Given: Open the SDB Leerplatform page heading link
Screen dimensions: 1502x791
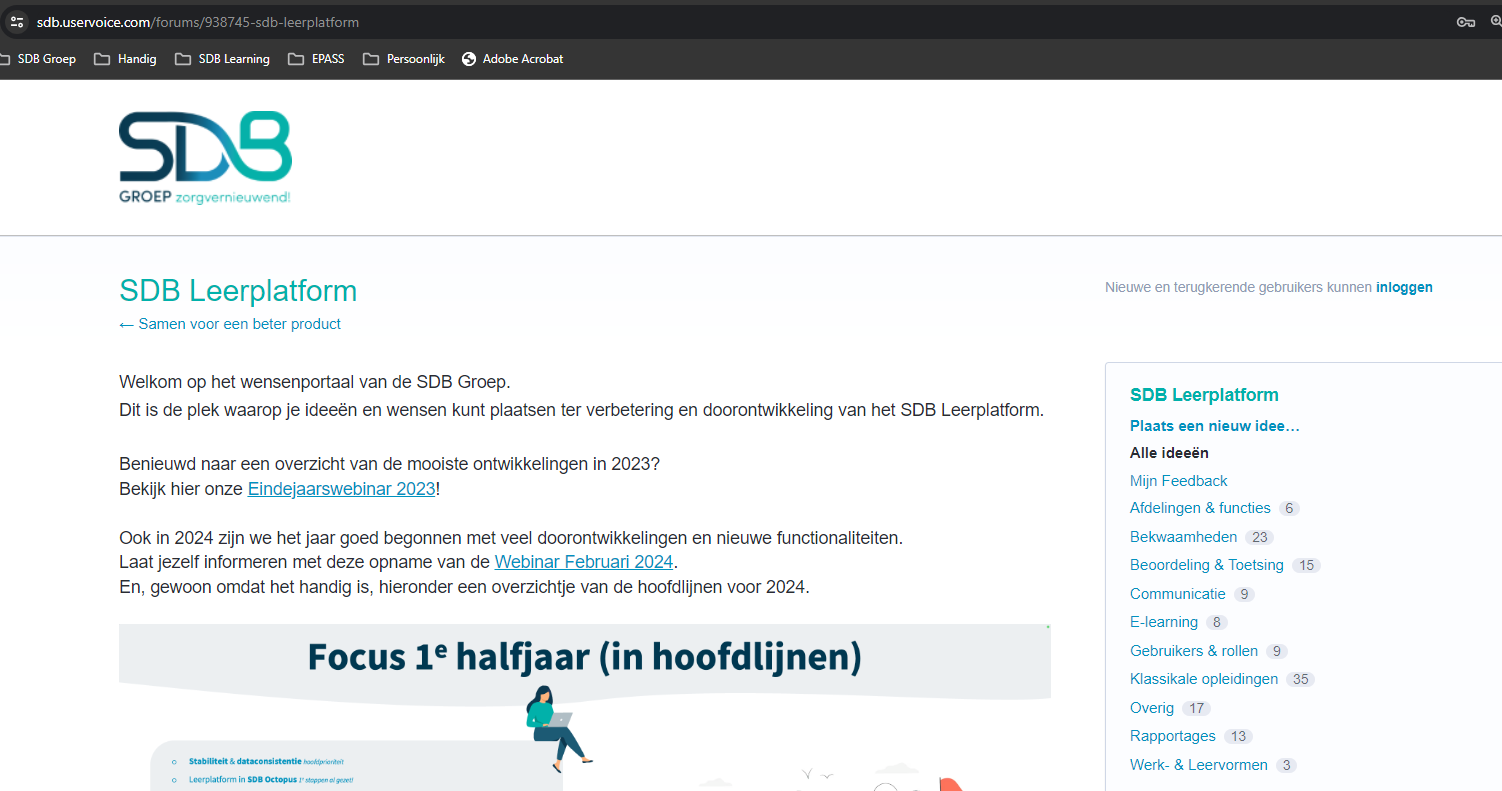Looking at the screenshot, I should [x=238, y=291].
